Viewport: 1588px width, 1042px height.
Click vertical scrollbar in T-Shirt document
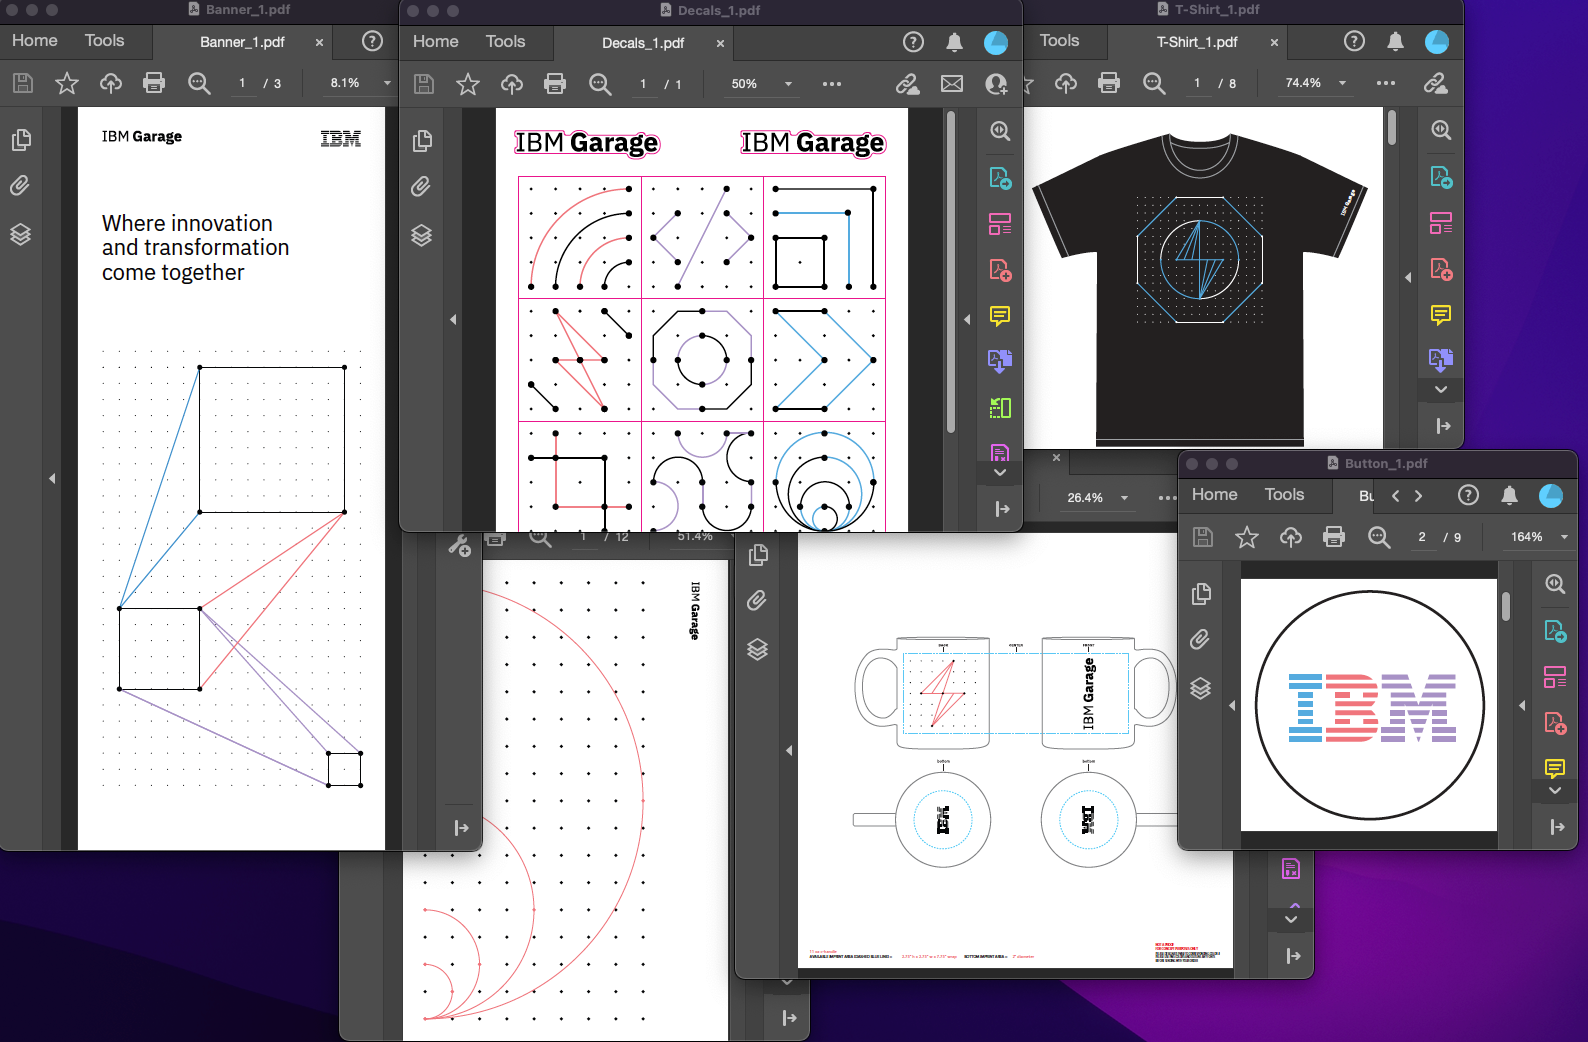point(1392,127)
